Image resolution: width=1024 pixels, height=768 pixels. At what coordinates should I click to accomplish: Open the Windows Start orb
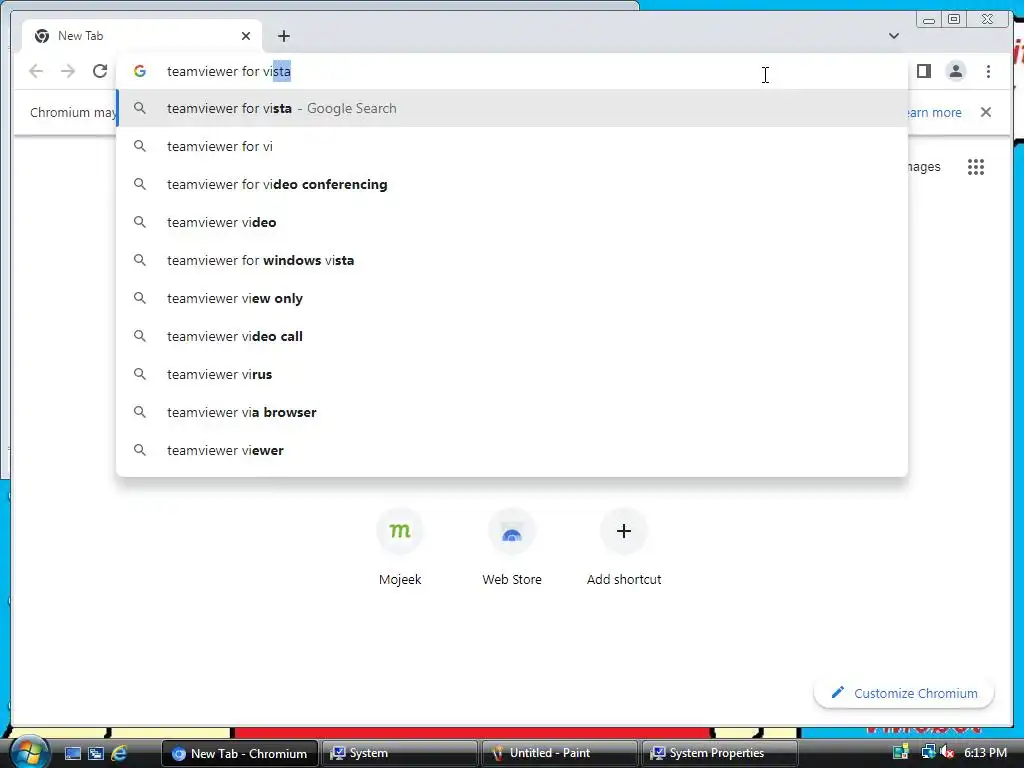[x=28, y=753]
